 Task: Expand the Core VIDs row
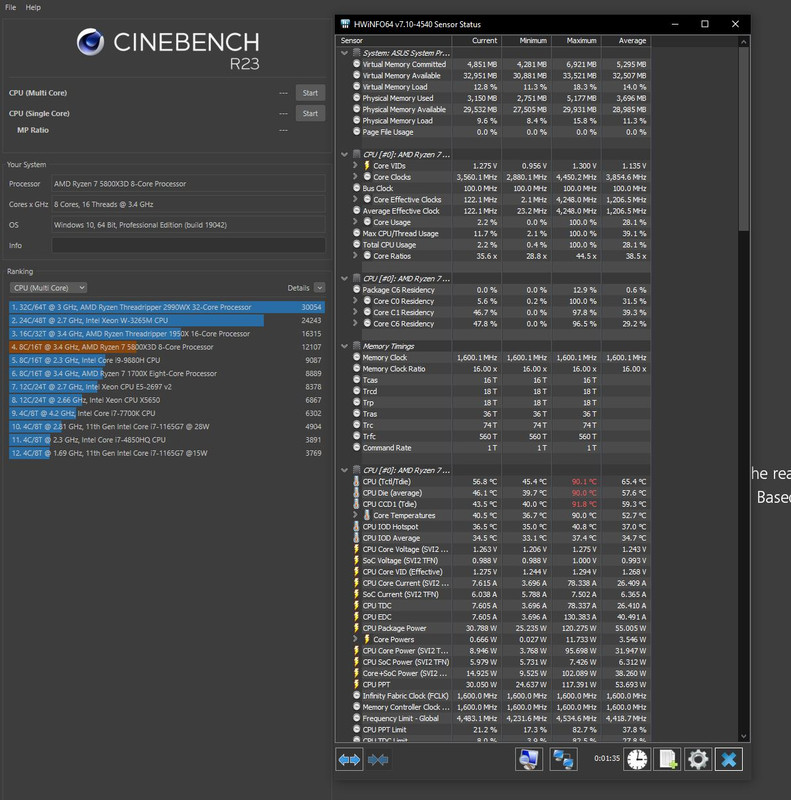(356, 165)
